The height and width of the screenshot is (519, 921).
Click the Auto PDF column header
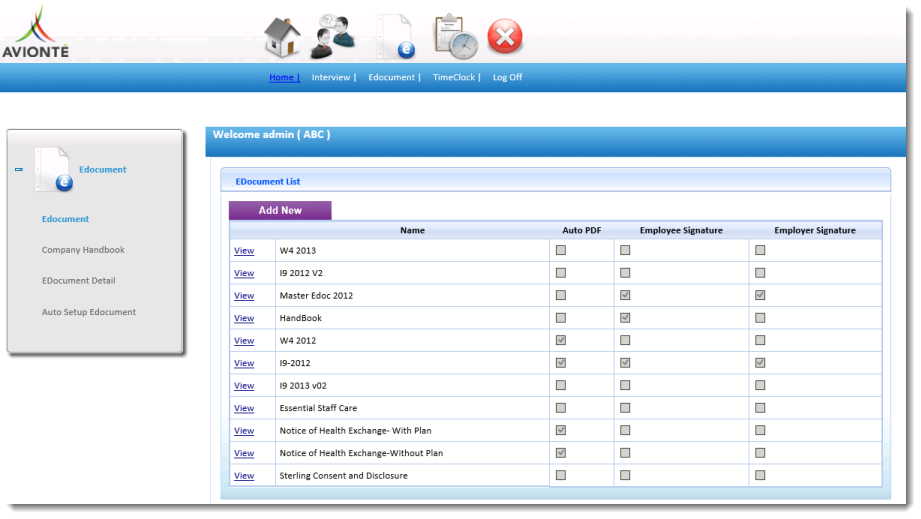point(581,230)
